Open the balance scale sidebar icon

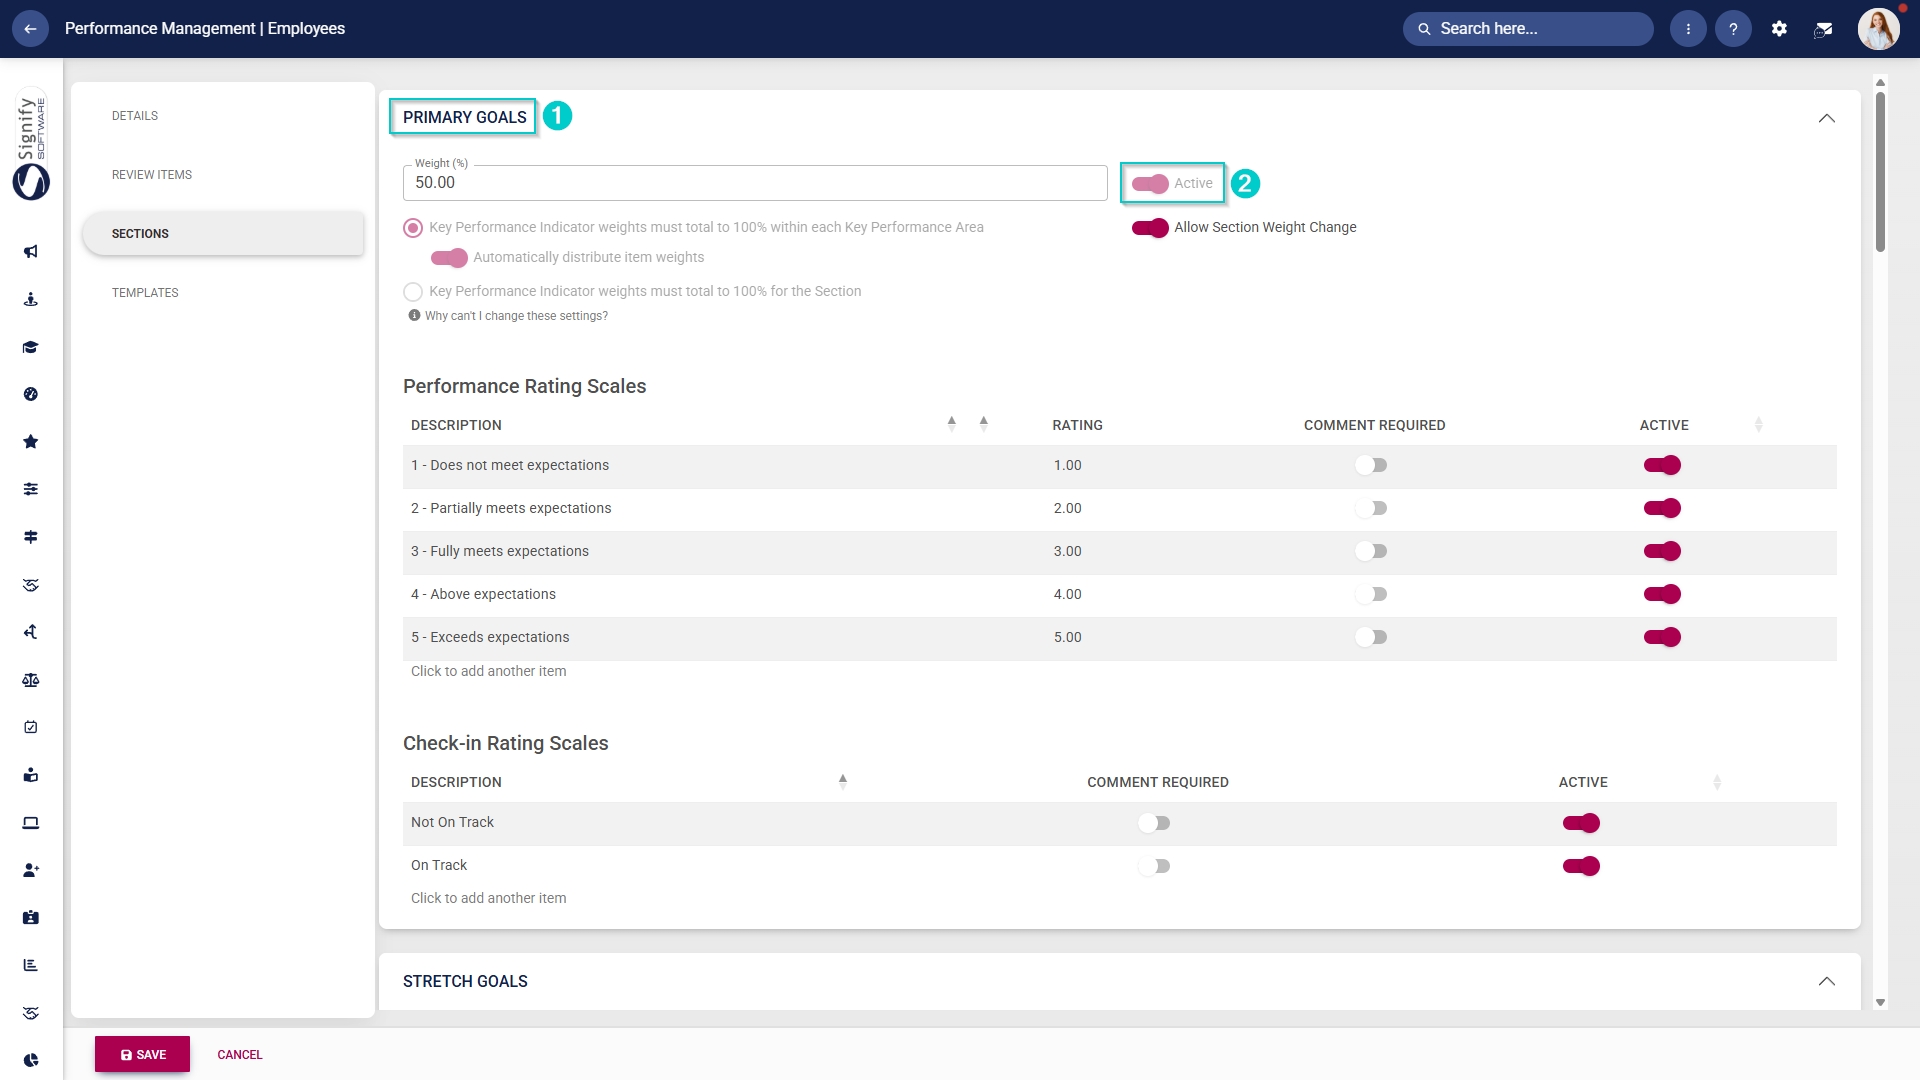pyautogui.click(x=31, y=680)
